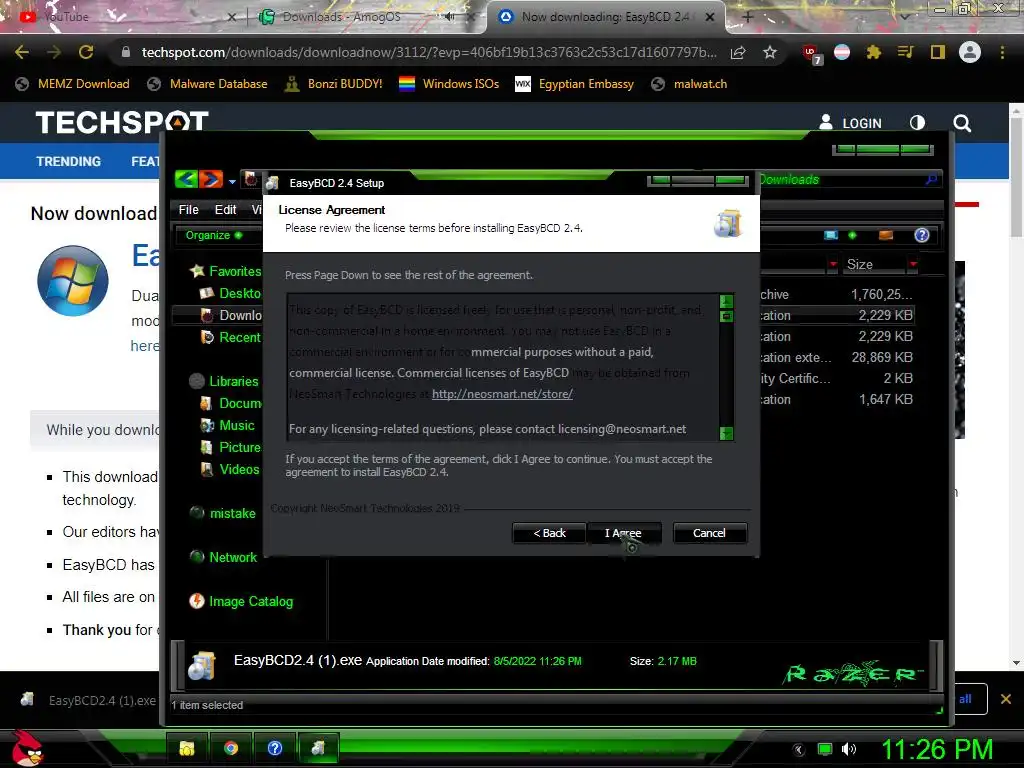Open Documents library in sidebar
1024x768 pixels.
click(x=231, y=404)
